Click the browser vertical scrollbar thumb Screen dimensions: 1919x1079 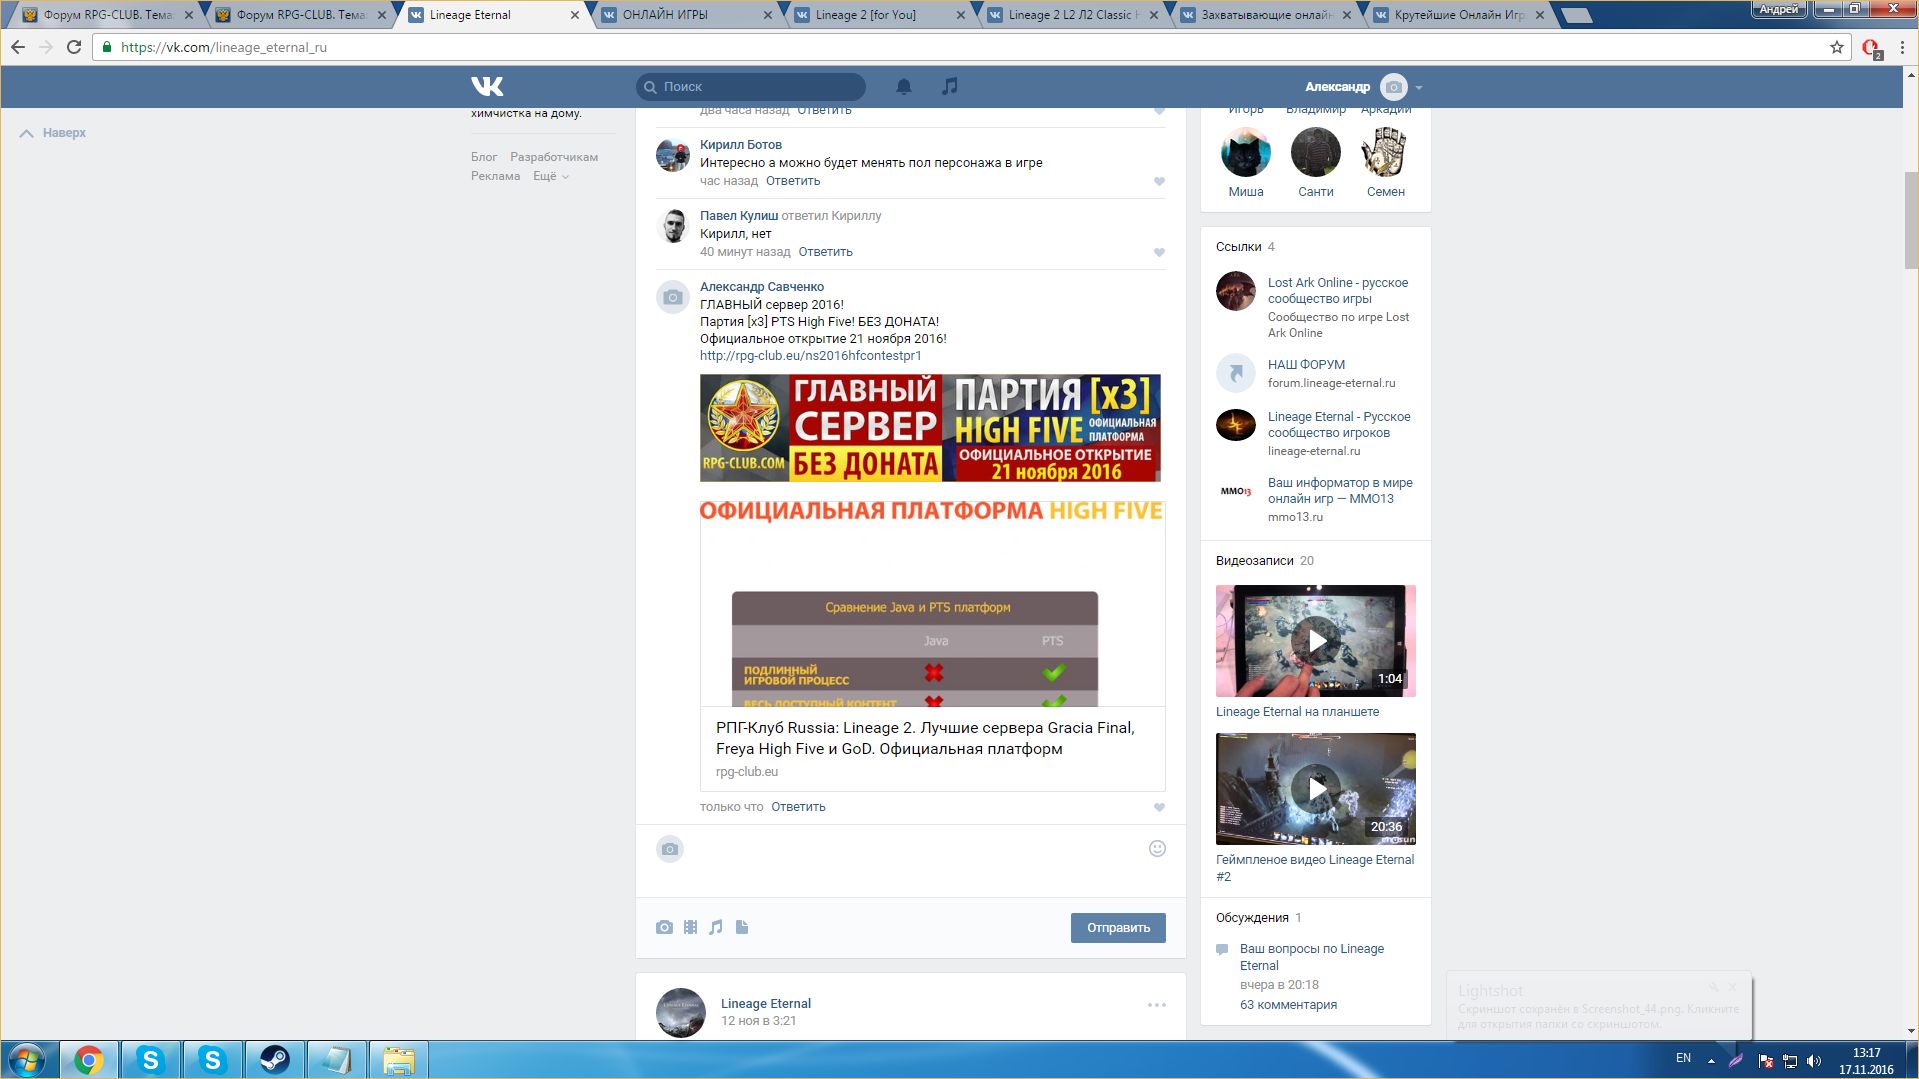(1911, 220)
